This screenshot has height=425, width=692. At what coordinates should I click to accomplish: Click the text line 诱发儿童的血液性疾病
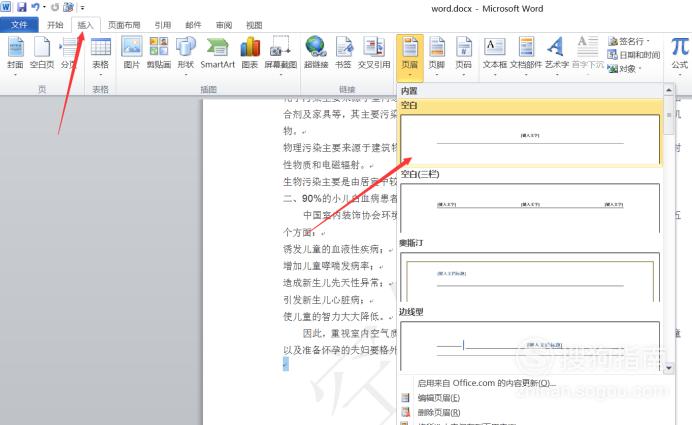pos(334,249)
